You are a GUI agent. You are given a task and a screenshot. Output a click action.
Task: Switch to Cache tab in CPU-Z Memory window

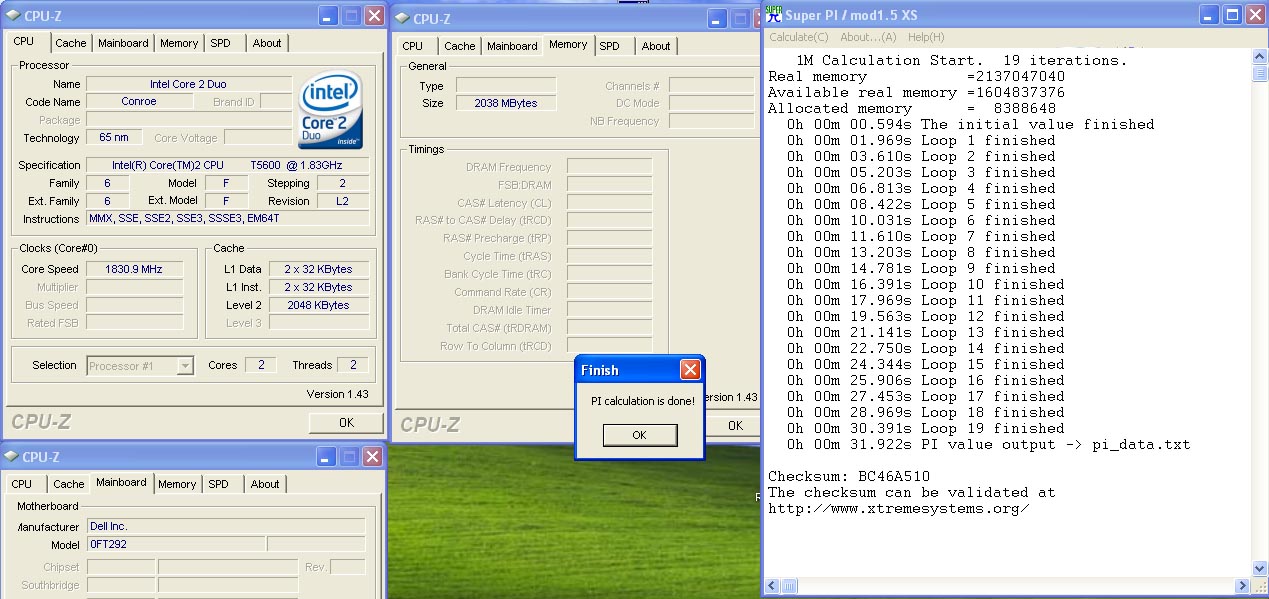[x=460, y=46]
